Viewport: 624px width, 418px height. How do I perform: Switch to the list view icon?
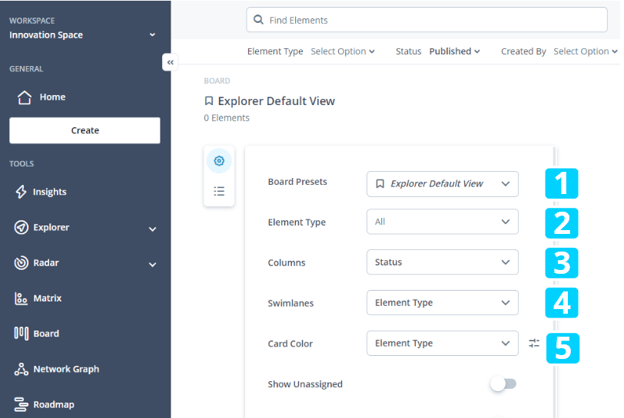pyautogui.click(x=219, y=191)
